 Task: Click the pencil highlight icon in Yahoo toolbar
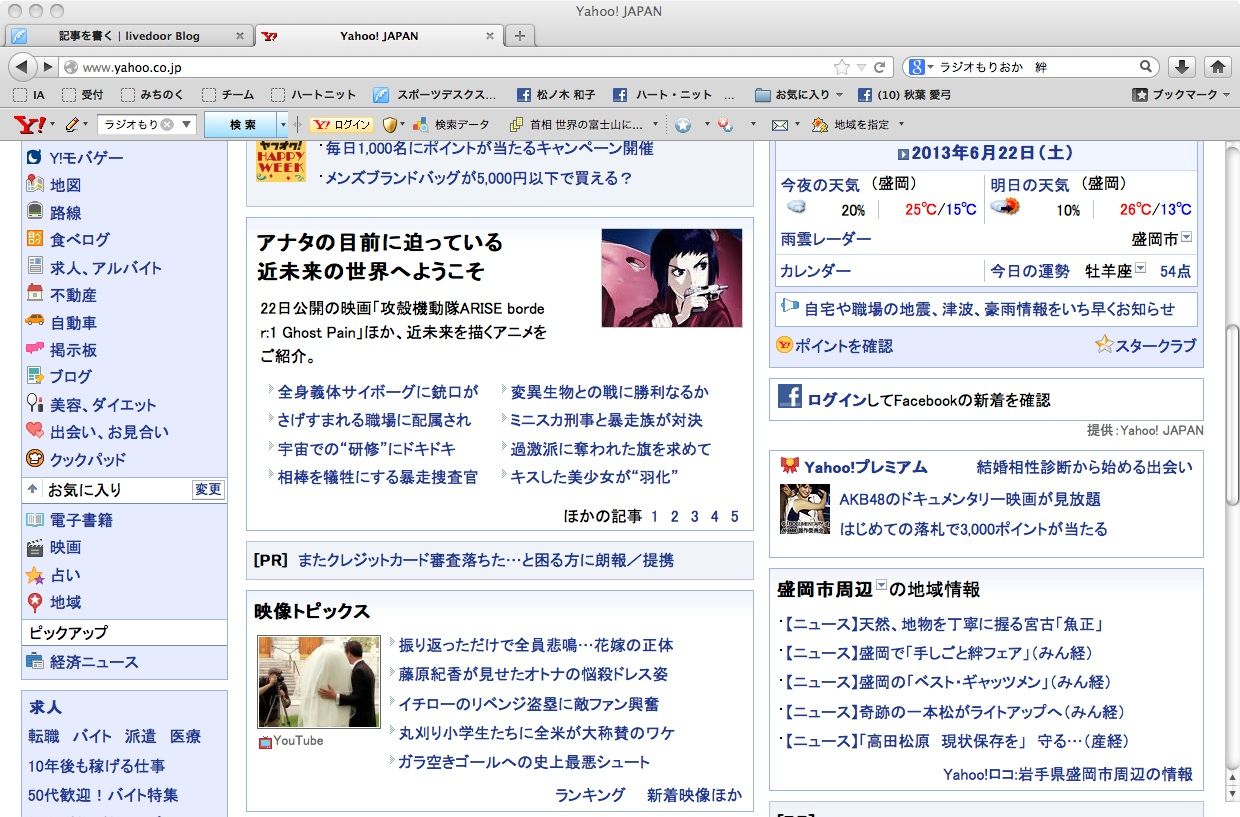pyautogui.click(x=71, y=125)
